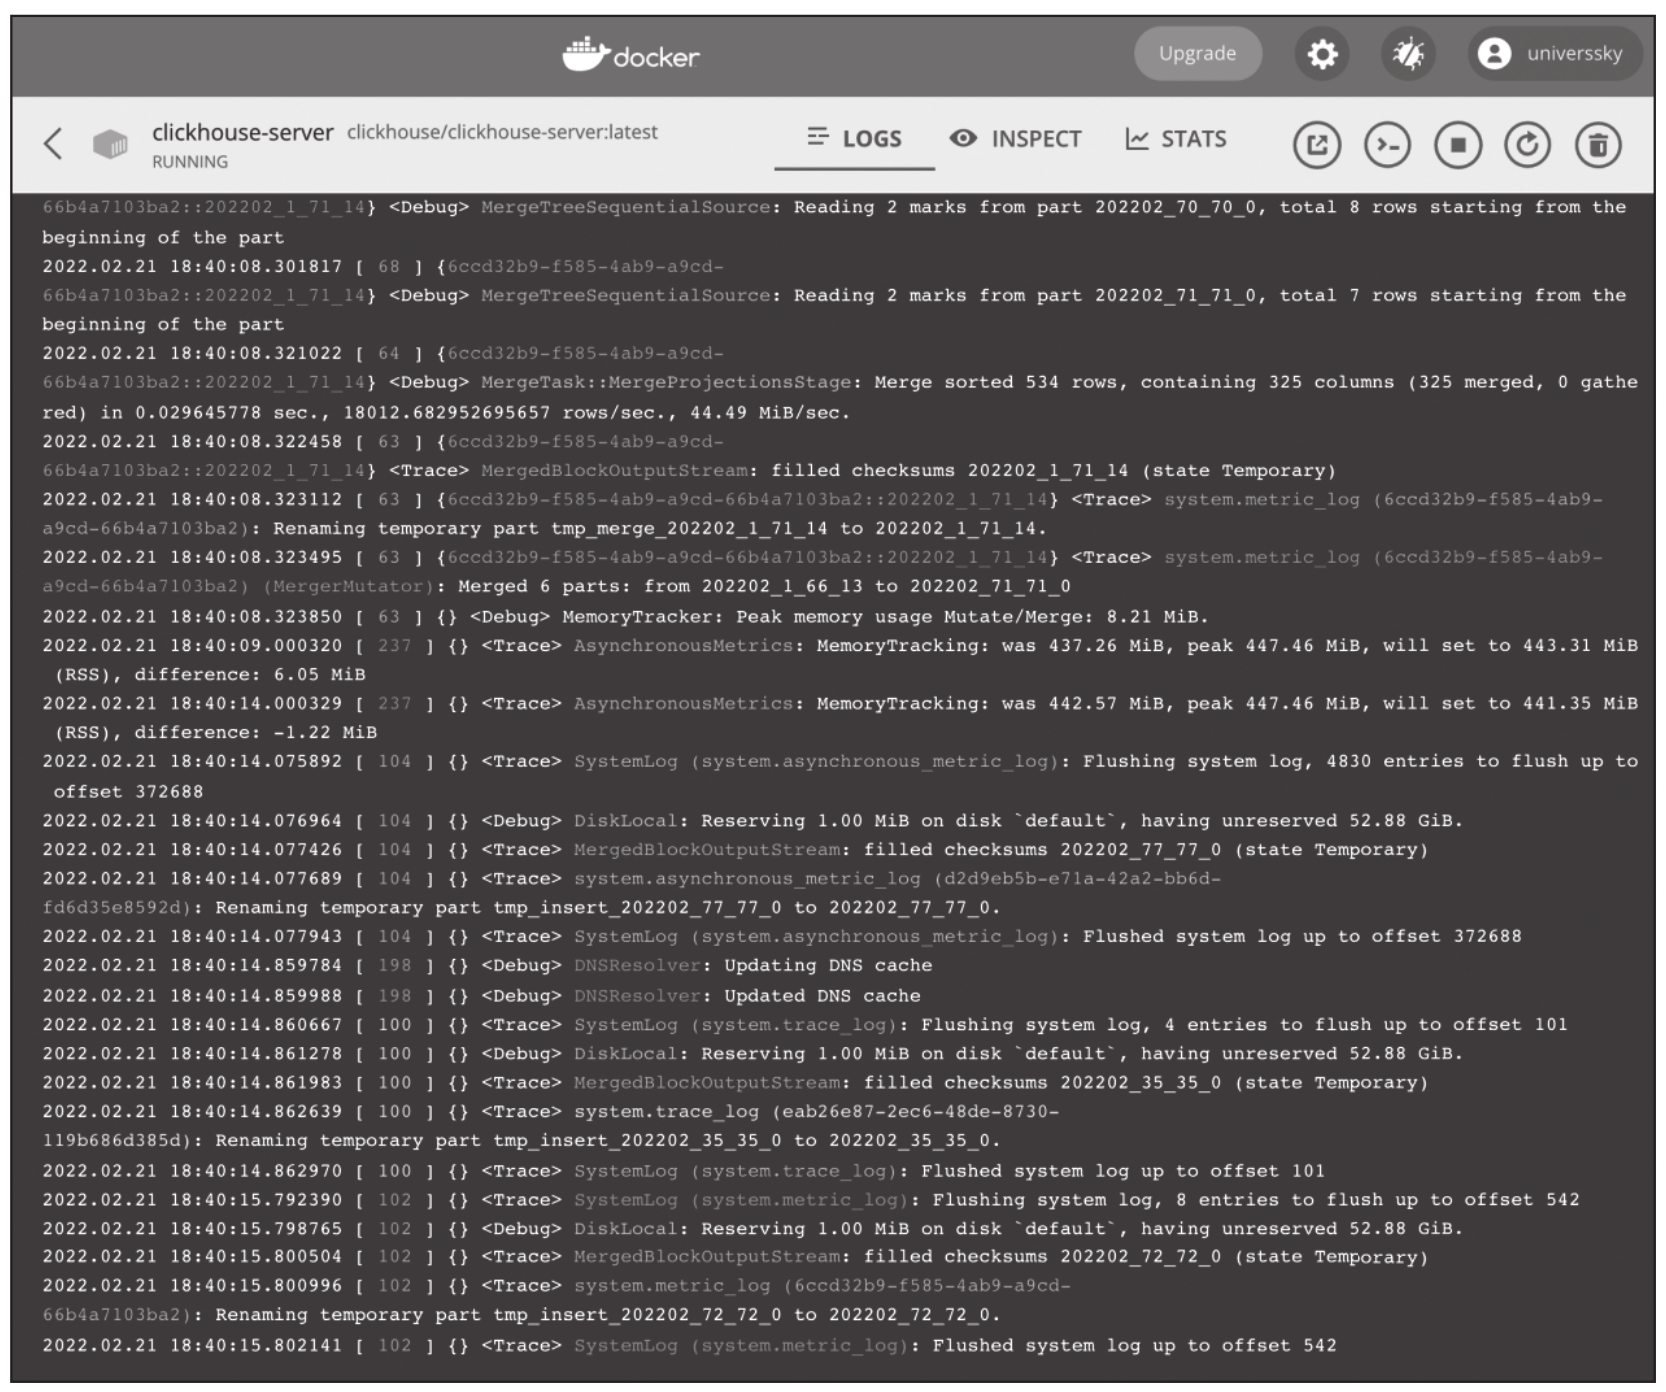
Task: Click the clickhouse-server container cube icon
Action: coord(110,145)
